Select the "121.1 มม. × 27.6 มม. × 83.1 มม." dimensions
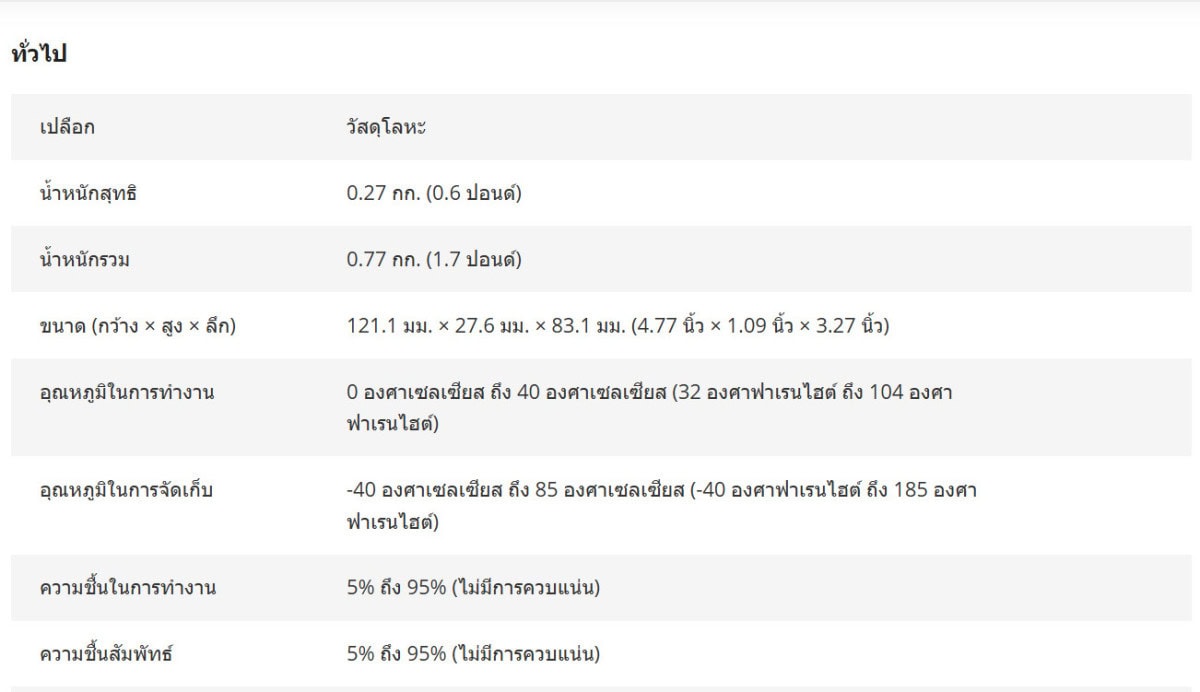Viewport: 1200px width, 692px height. pos(486,326)
